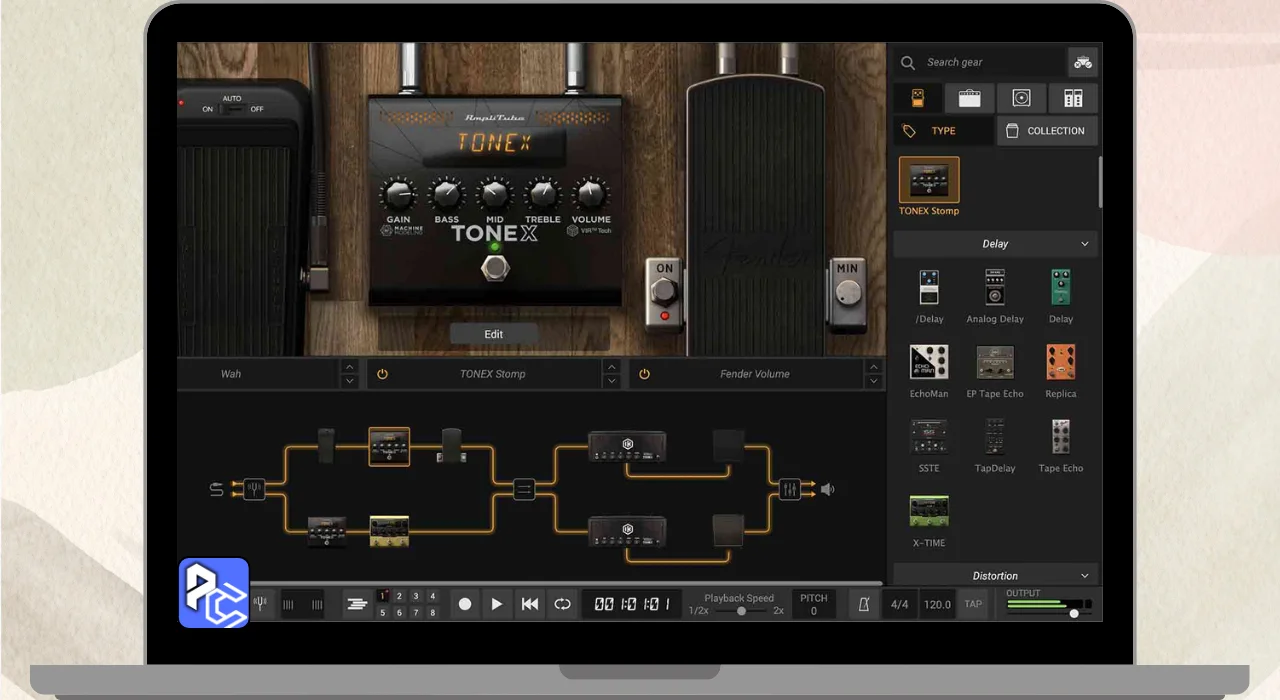Viewport: 1280px width, 700px height.
Task: Click the metronome icon
Action: [863, 604]
